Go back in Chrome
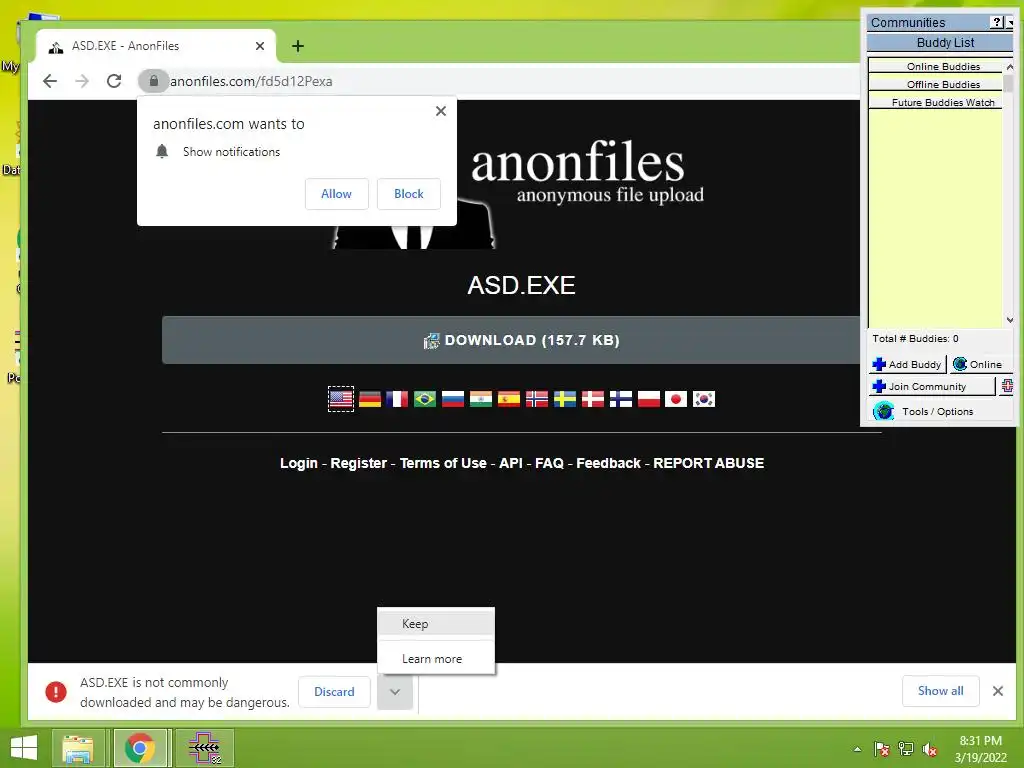1024x768 pixels. coord(50,81)
